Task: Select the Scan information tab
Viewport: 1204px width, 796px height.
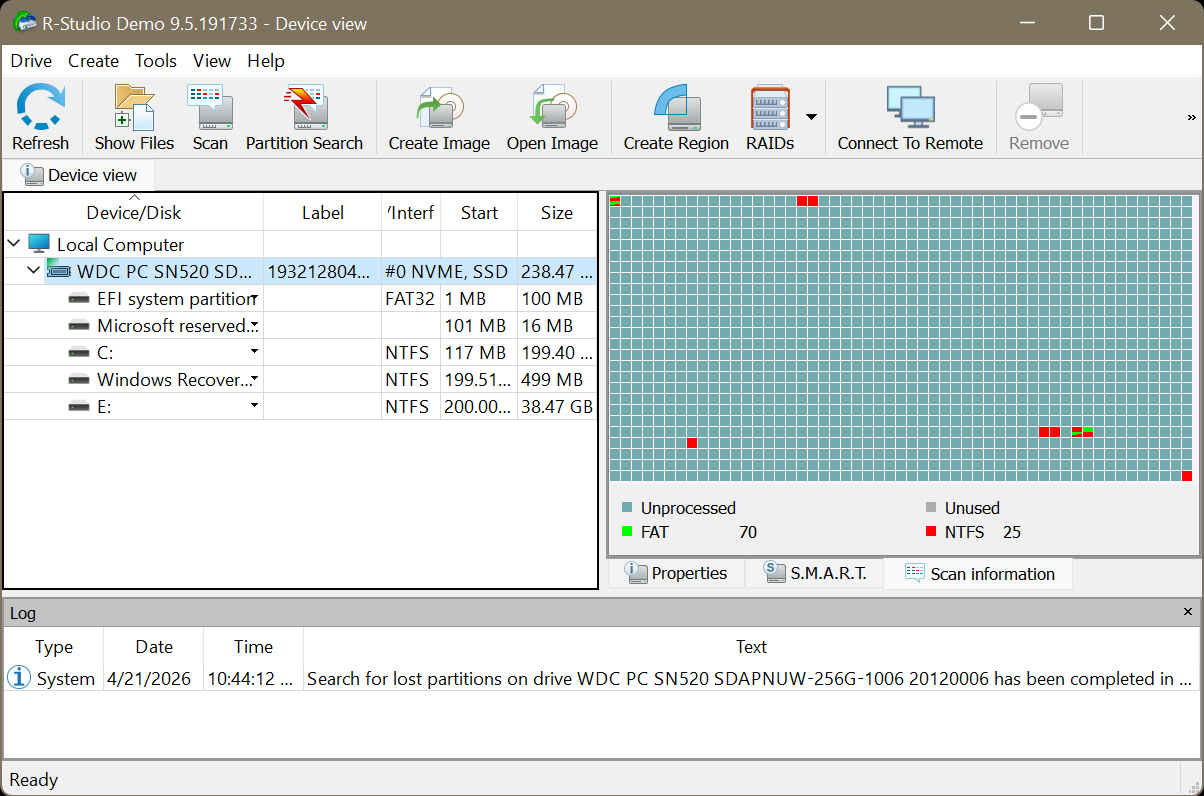Action: [x=979, y=573]
